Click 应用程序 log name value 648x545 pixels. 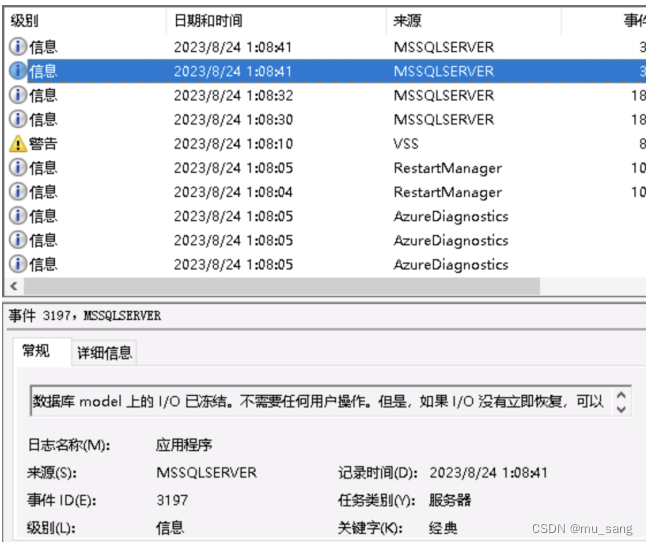184,445
